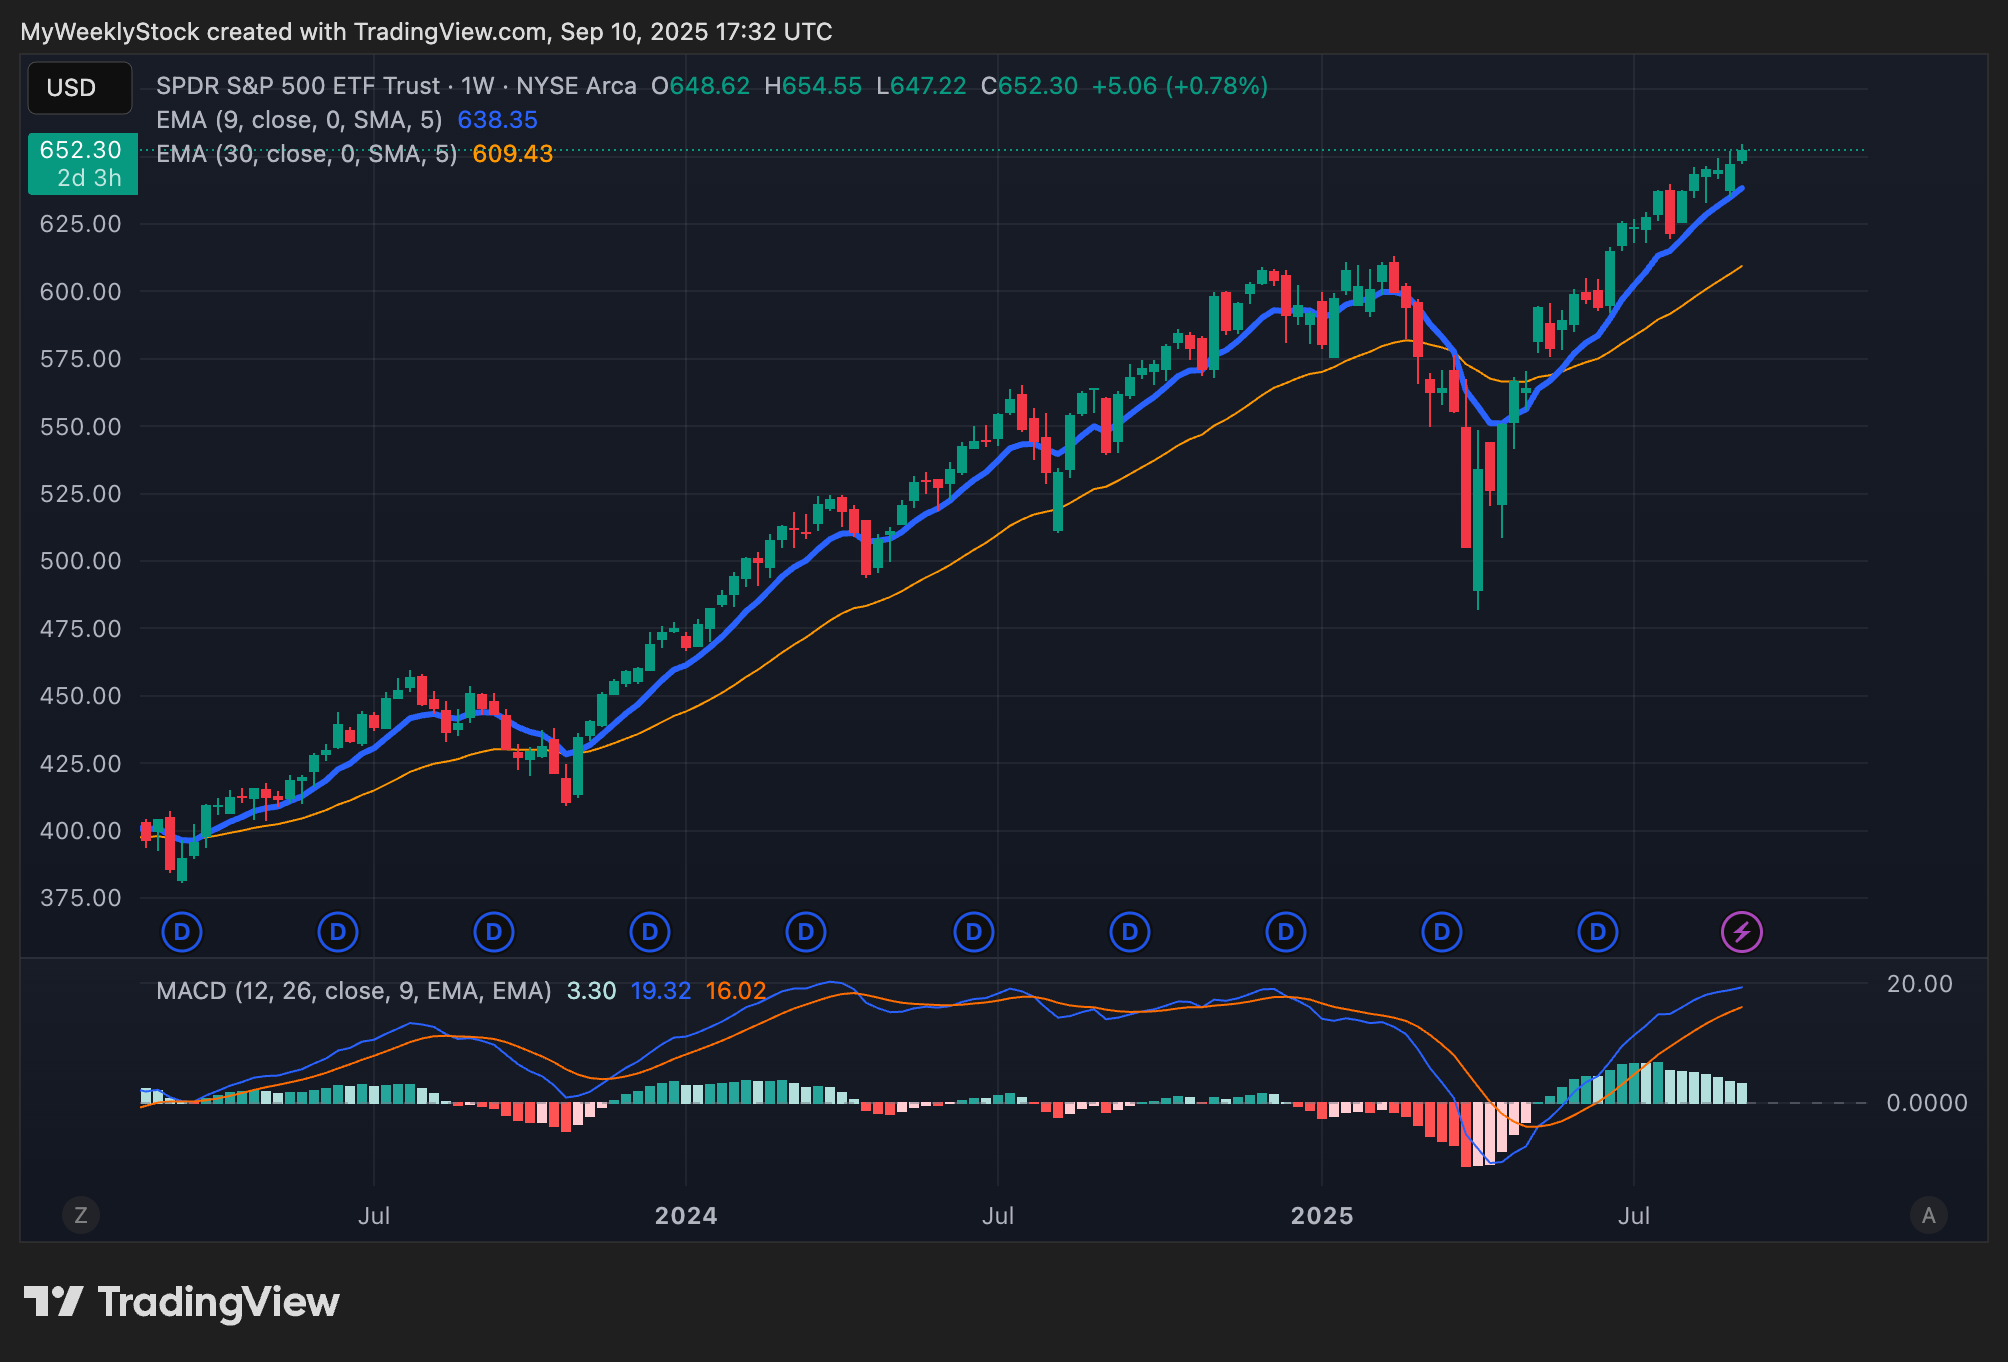Open the USD currency selector
This screenshot has width=2008, height=1362.
click(79, 88)
